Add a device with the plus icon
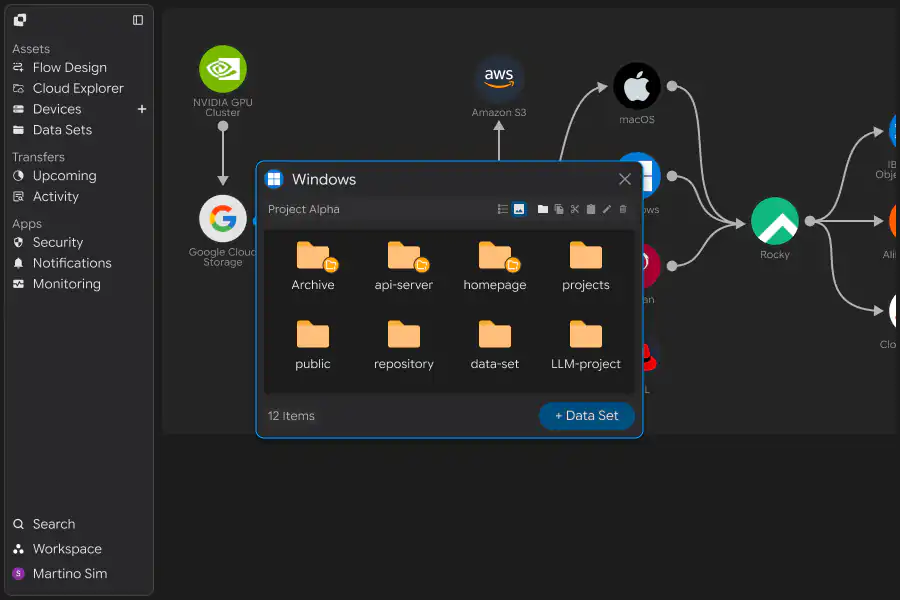This screenshot has height=600, width=900. (142, 109)
